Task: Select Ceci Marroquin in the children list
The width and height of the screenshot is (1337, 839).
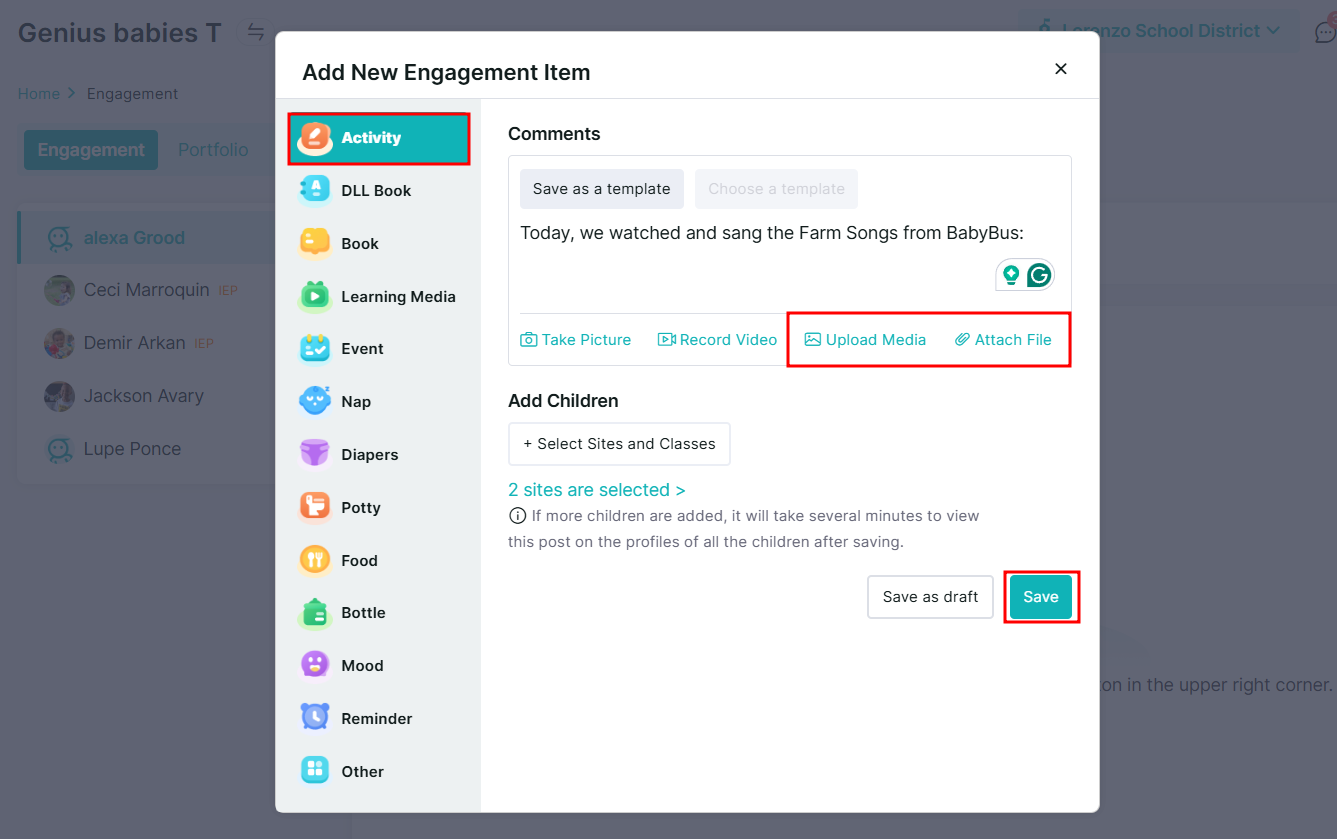Action: (147, 290)
